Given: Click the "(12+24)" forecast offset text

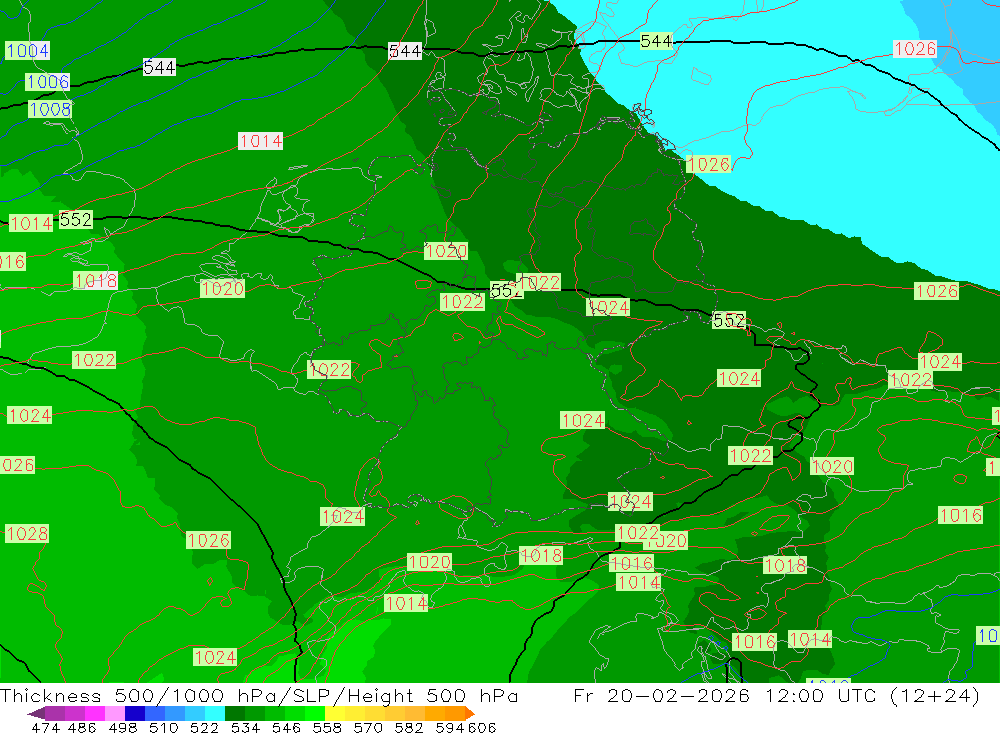Looking at the screenshot, I should (932, 696).
